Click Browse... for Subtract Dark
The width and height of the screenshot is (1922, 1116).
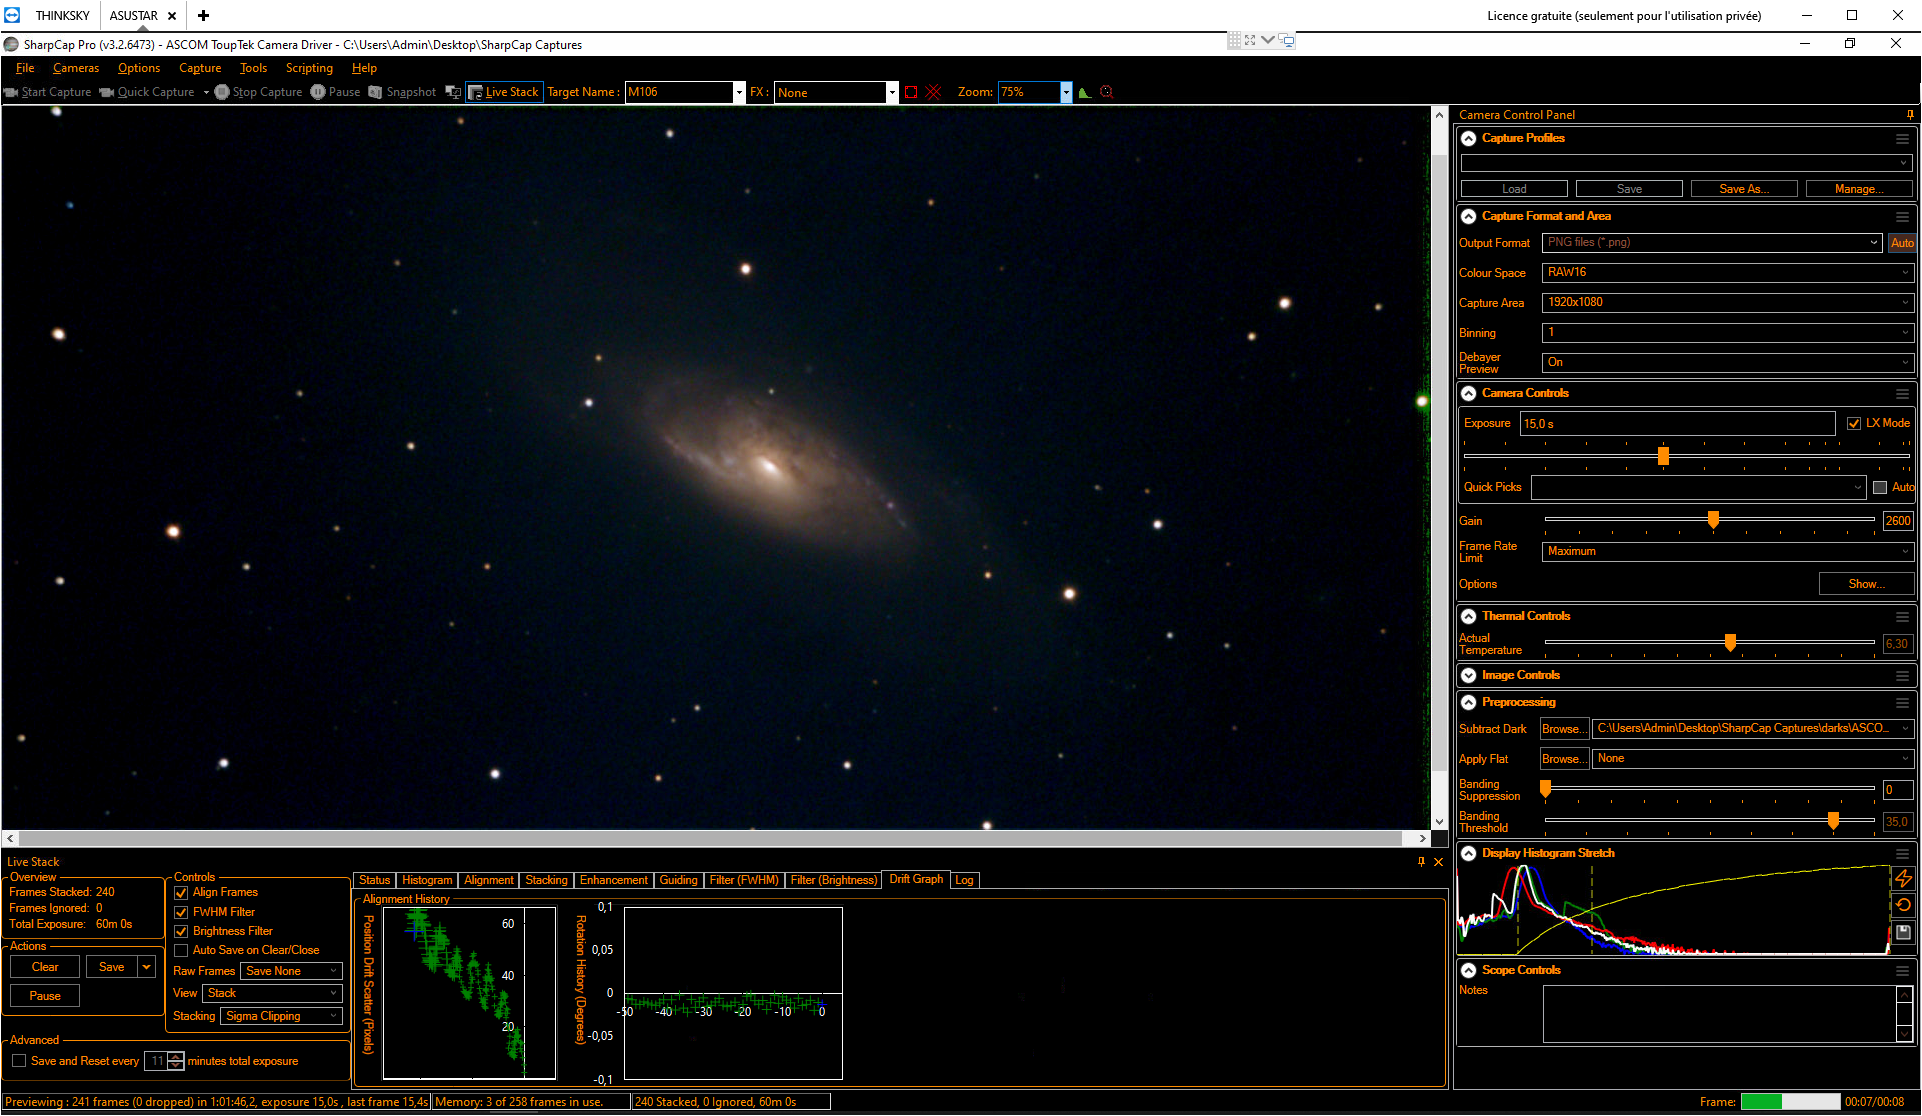point(1564,729)
